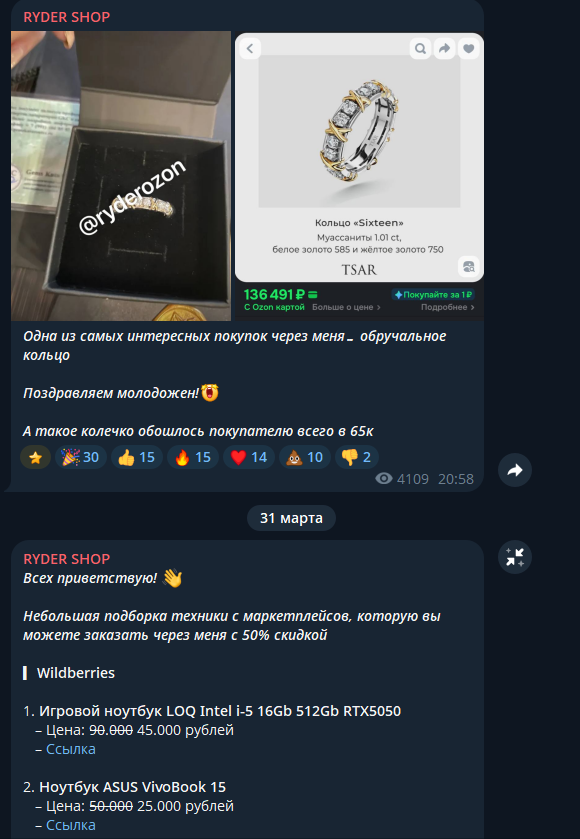Open the ring-in-box photo with @ryderozon watermark
The height and width of the screenshot is (839, 580).
pyautogui.click(x=121, y=176)
